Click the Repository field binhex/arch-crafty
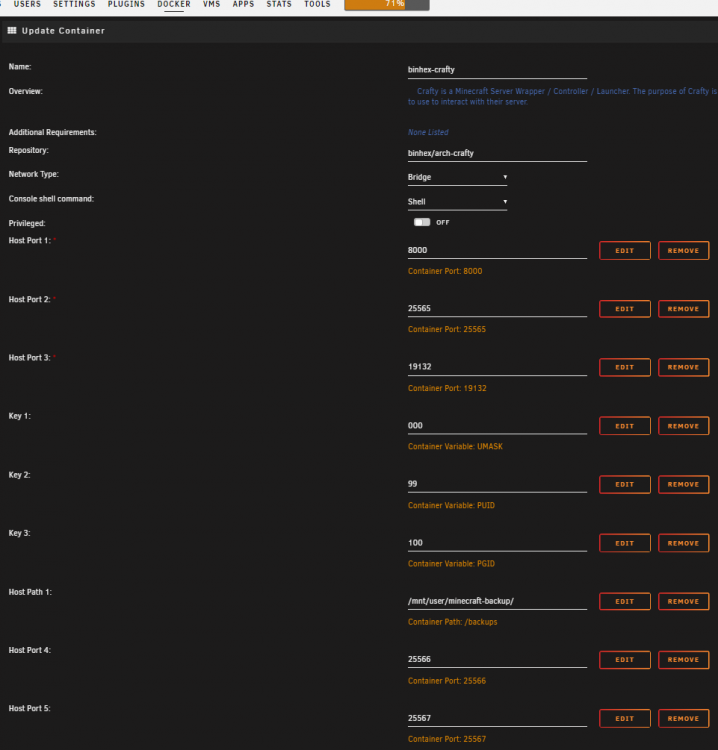The image size is (718, 750). coord(497,154)
